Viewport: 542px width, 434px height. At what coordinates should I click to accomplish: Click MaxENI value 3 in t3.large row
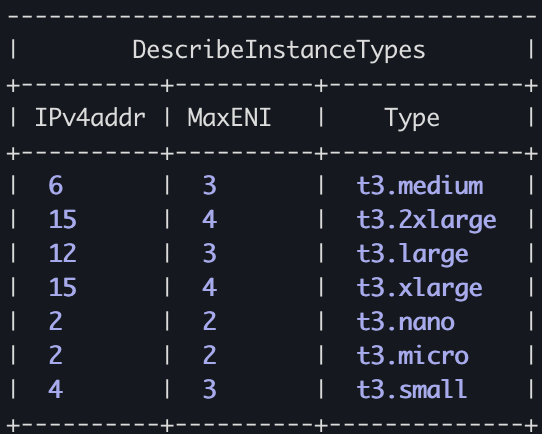click(209, 253)
